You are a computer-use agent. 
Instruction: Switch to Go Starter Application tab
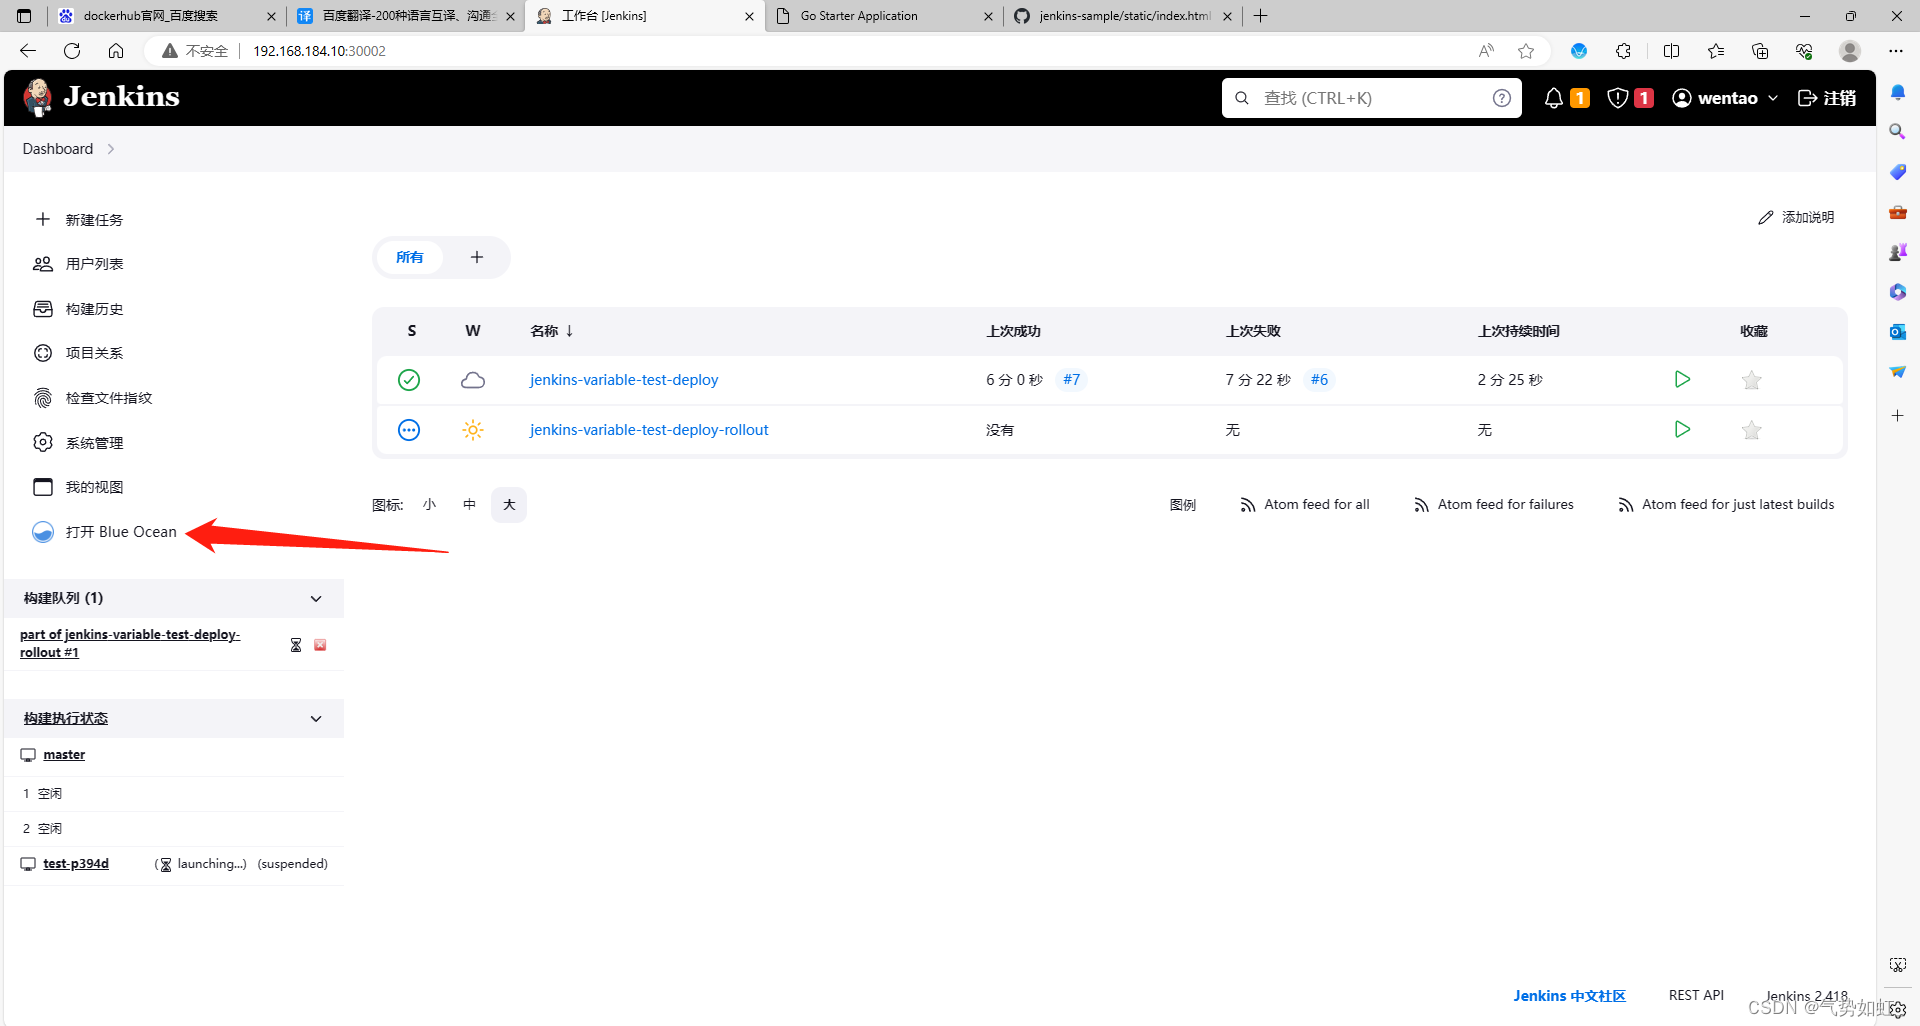click(x=884, y=16)
